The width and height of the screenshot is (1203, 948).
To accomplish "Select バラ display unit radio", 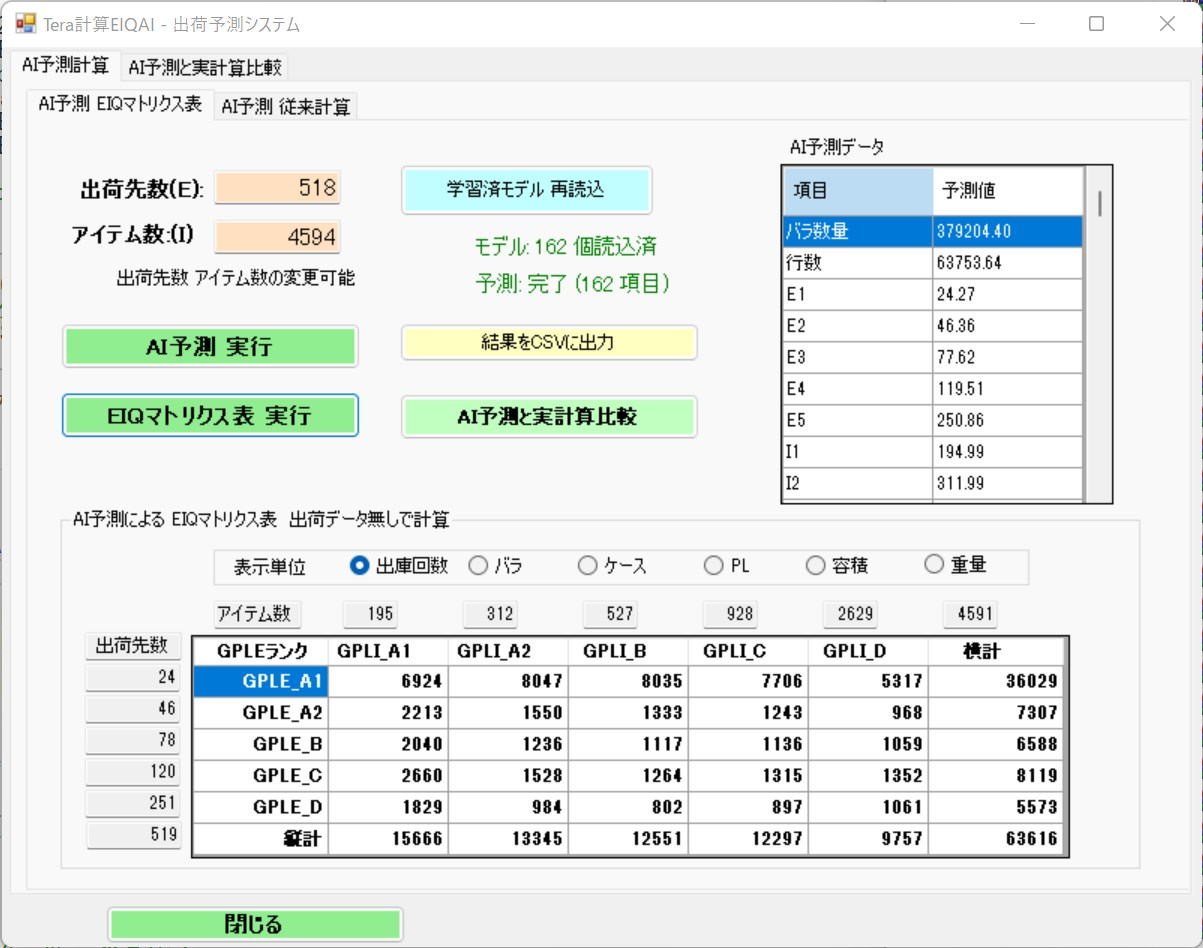I will 496,566.
